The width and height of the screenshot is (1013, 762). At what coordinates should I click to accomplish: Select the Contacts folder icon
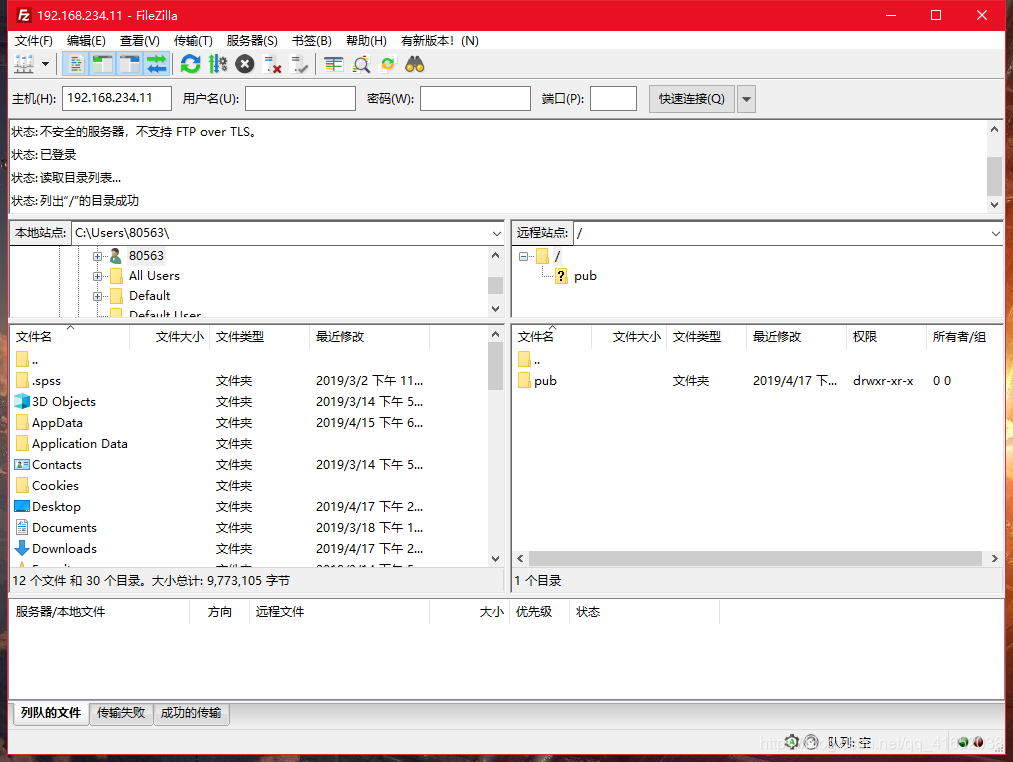pos(22,465)
